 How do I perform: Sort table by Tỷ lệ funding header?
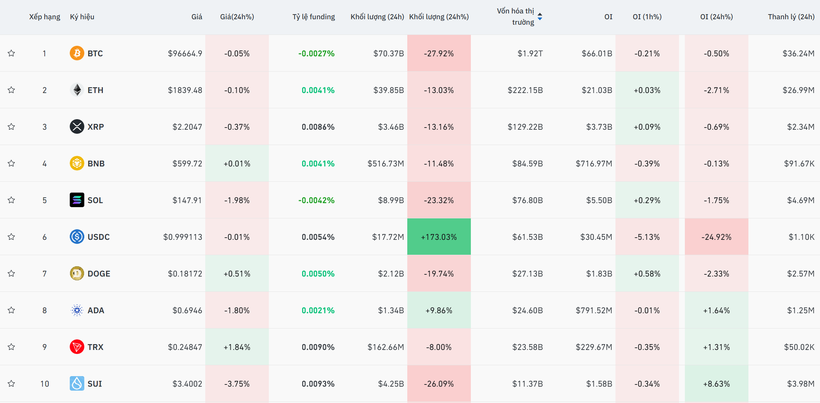(x=313, y=17)
